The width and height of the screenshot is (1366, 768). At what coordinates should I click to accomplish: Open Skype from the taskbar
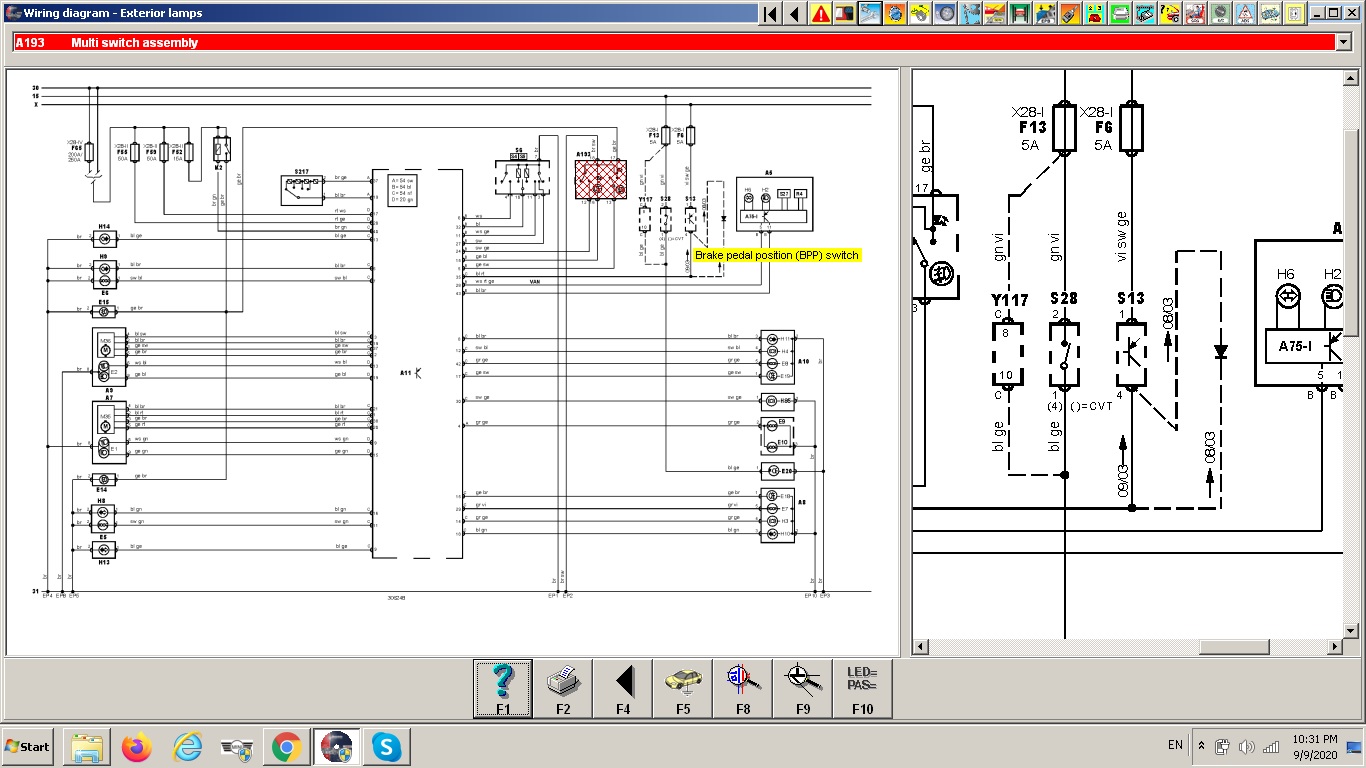386,746
